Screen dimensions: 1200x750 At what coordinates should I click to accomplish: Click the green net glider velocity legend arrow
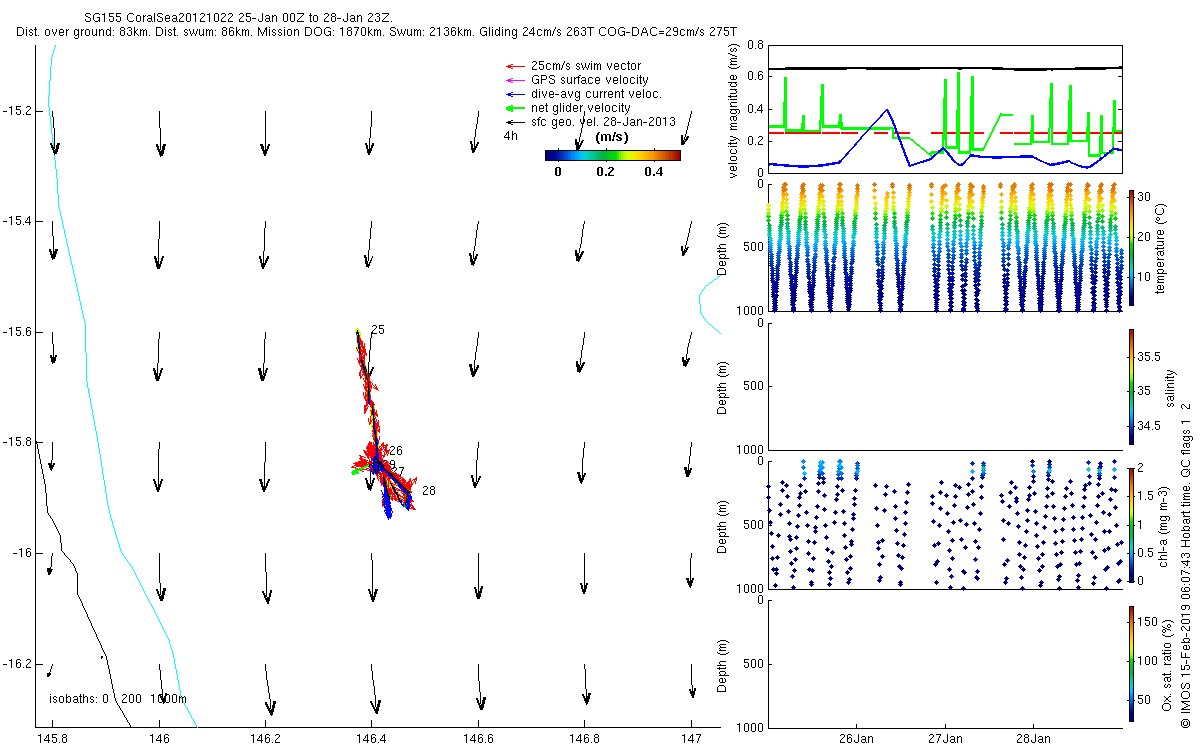pos(516,107)
